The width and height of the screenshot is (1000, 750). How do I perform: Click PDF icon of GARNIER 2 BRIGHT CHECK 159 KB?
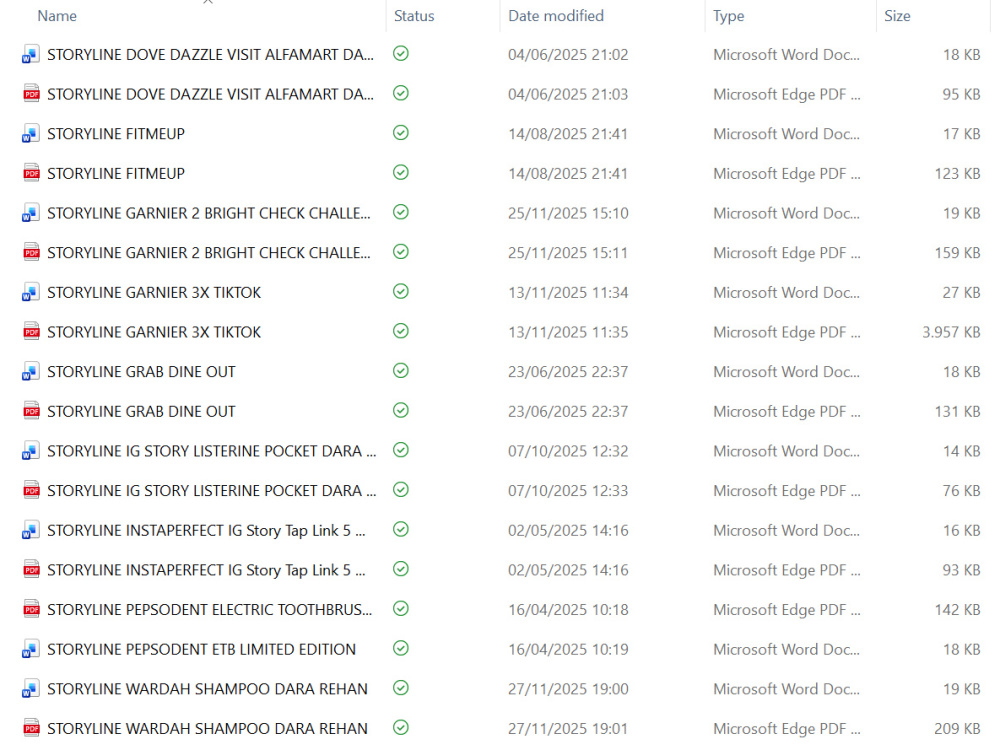pyautogui.click(x=31, y=253)
